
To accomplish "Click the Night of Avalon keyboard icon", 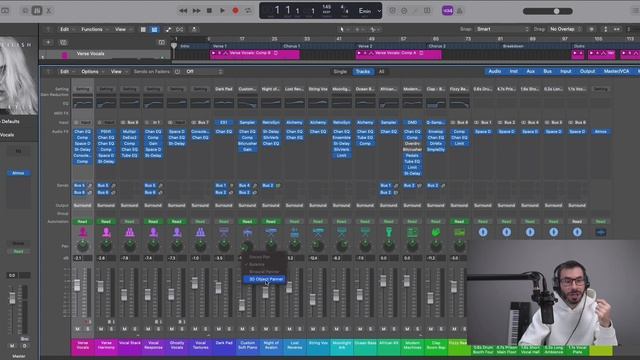I will [x=271, y=232].
